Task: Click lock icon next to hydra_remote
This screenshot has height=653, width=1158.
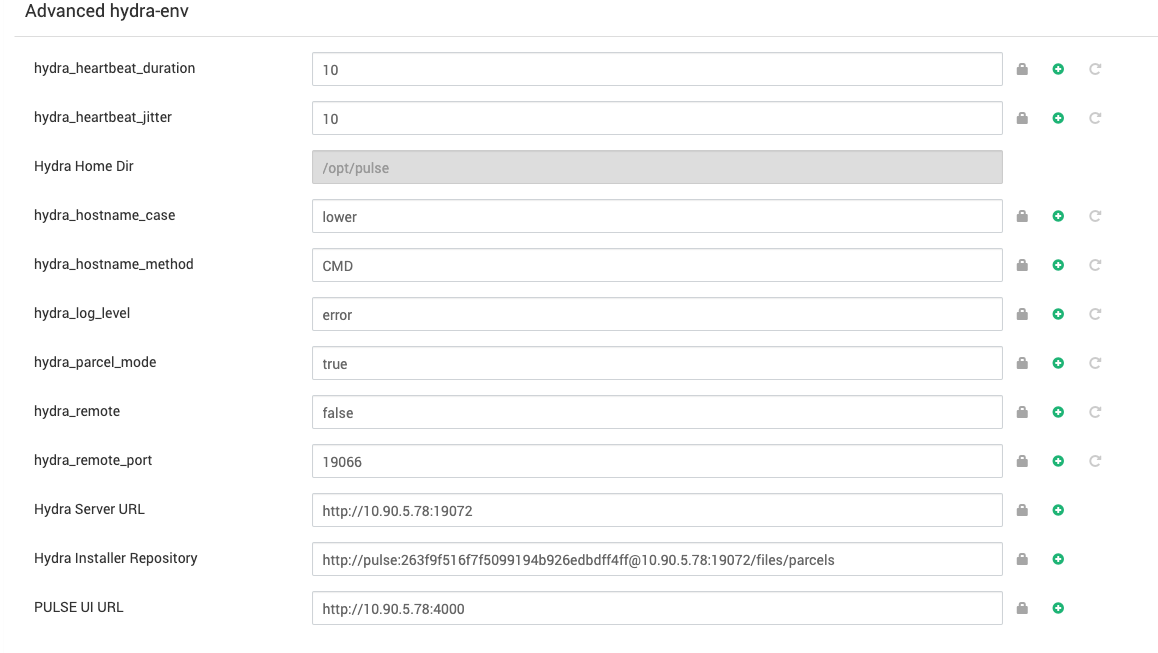Action: pos(1022,411)
